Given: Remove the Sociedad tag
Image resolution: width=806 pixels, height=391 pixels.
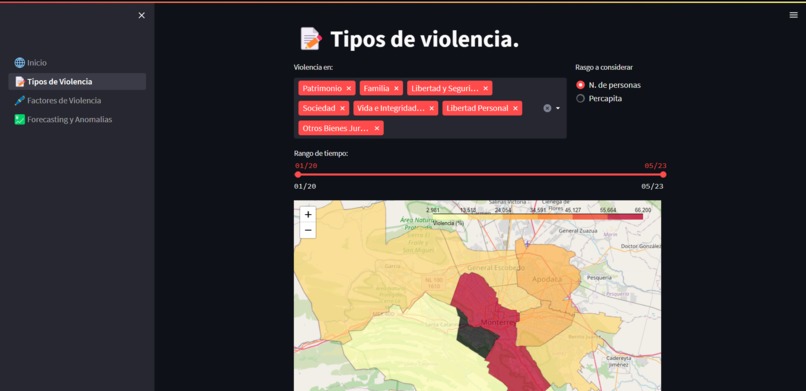Looking at the screenshot, I should click(342, 108).
